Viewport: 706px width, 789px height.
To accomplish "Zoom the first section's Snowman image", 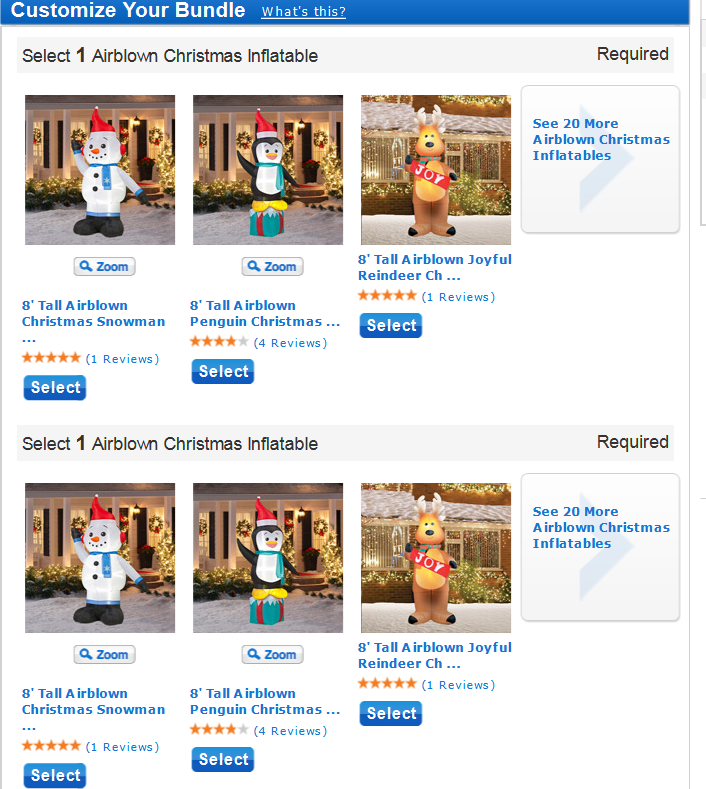I will point(104,266).
